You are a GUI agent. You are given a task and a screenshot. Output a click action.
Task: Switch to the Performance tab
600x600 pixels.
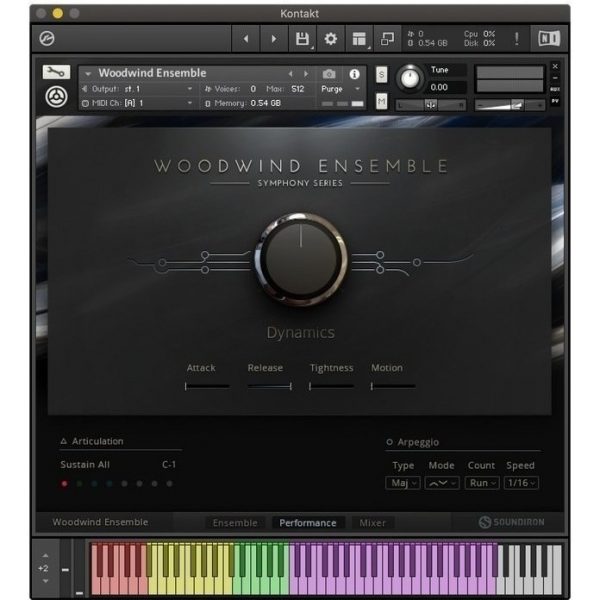308,523
